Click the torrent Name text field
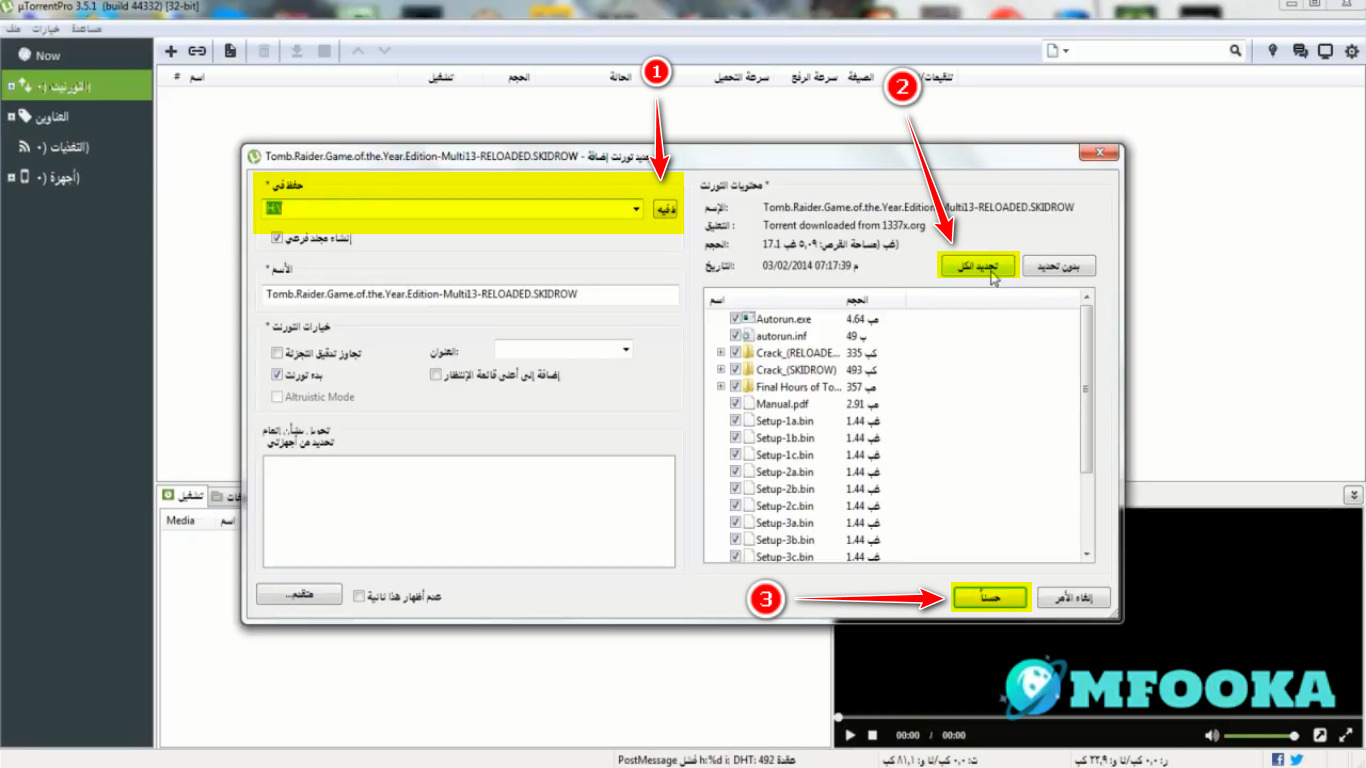 [x=470, y=295]
